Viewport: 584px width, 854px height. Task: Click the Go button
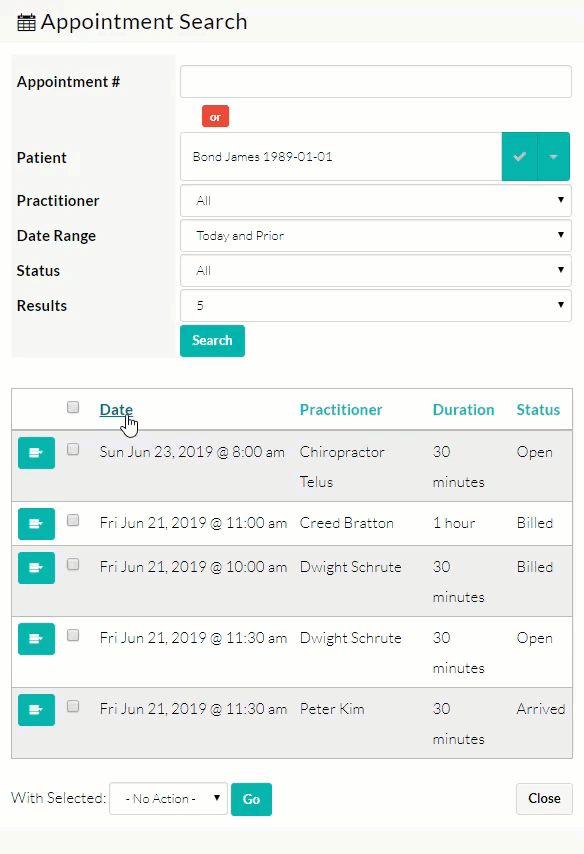point(251,799)
